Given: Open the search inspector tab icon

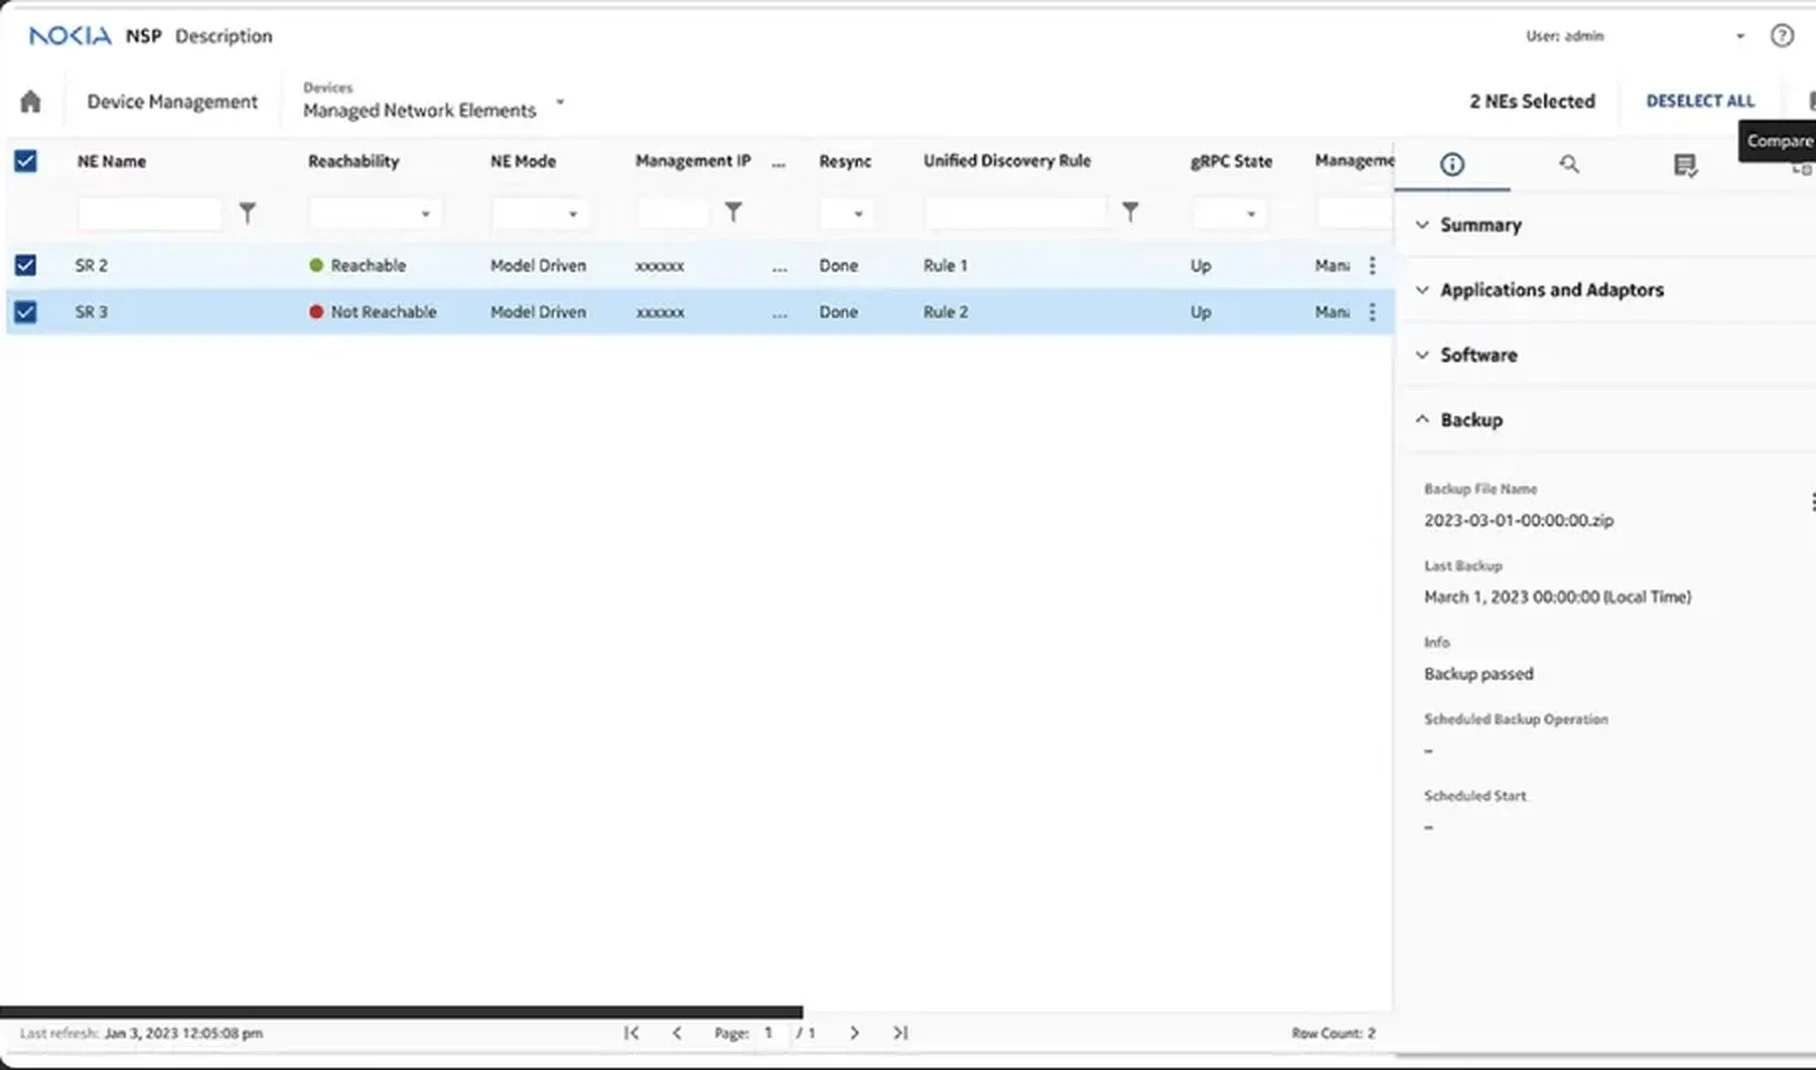Looking at the screenshot, I should [x=1568, y=164].
